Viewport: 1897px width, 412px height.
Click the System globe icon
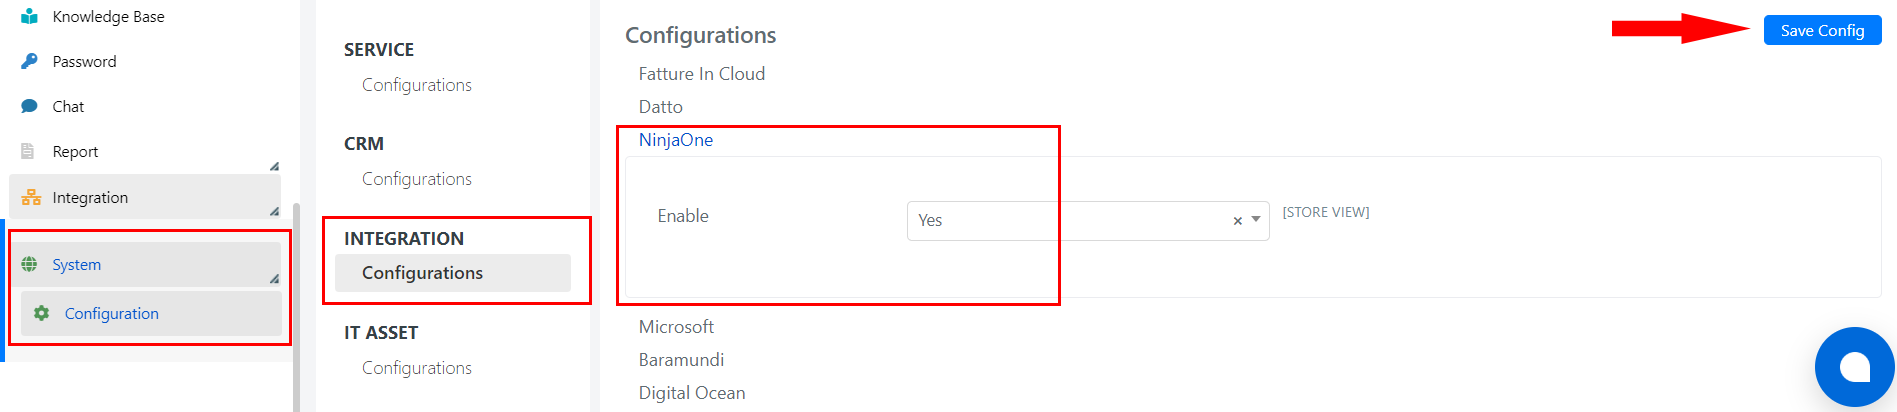click(30, 264)
